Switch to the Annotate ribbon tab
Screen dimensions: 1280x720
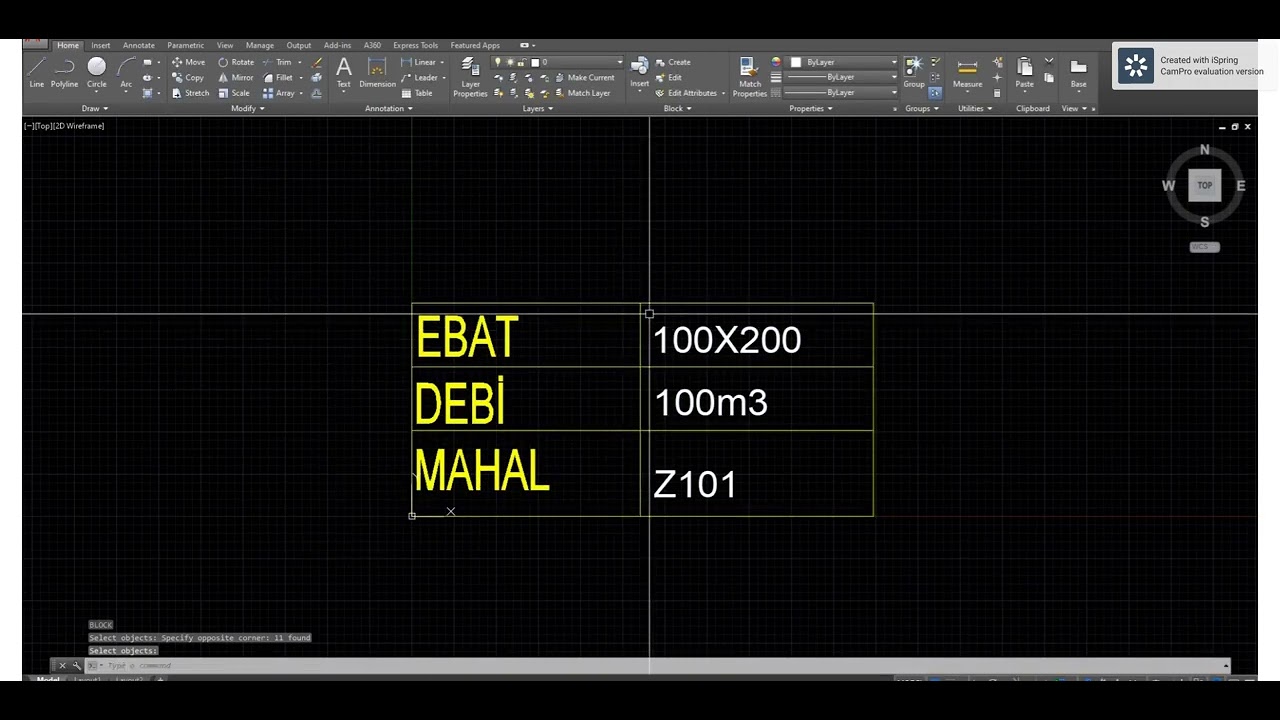click(x=139, y=45)
